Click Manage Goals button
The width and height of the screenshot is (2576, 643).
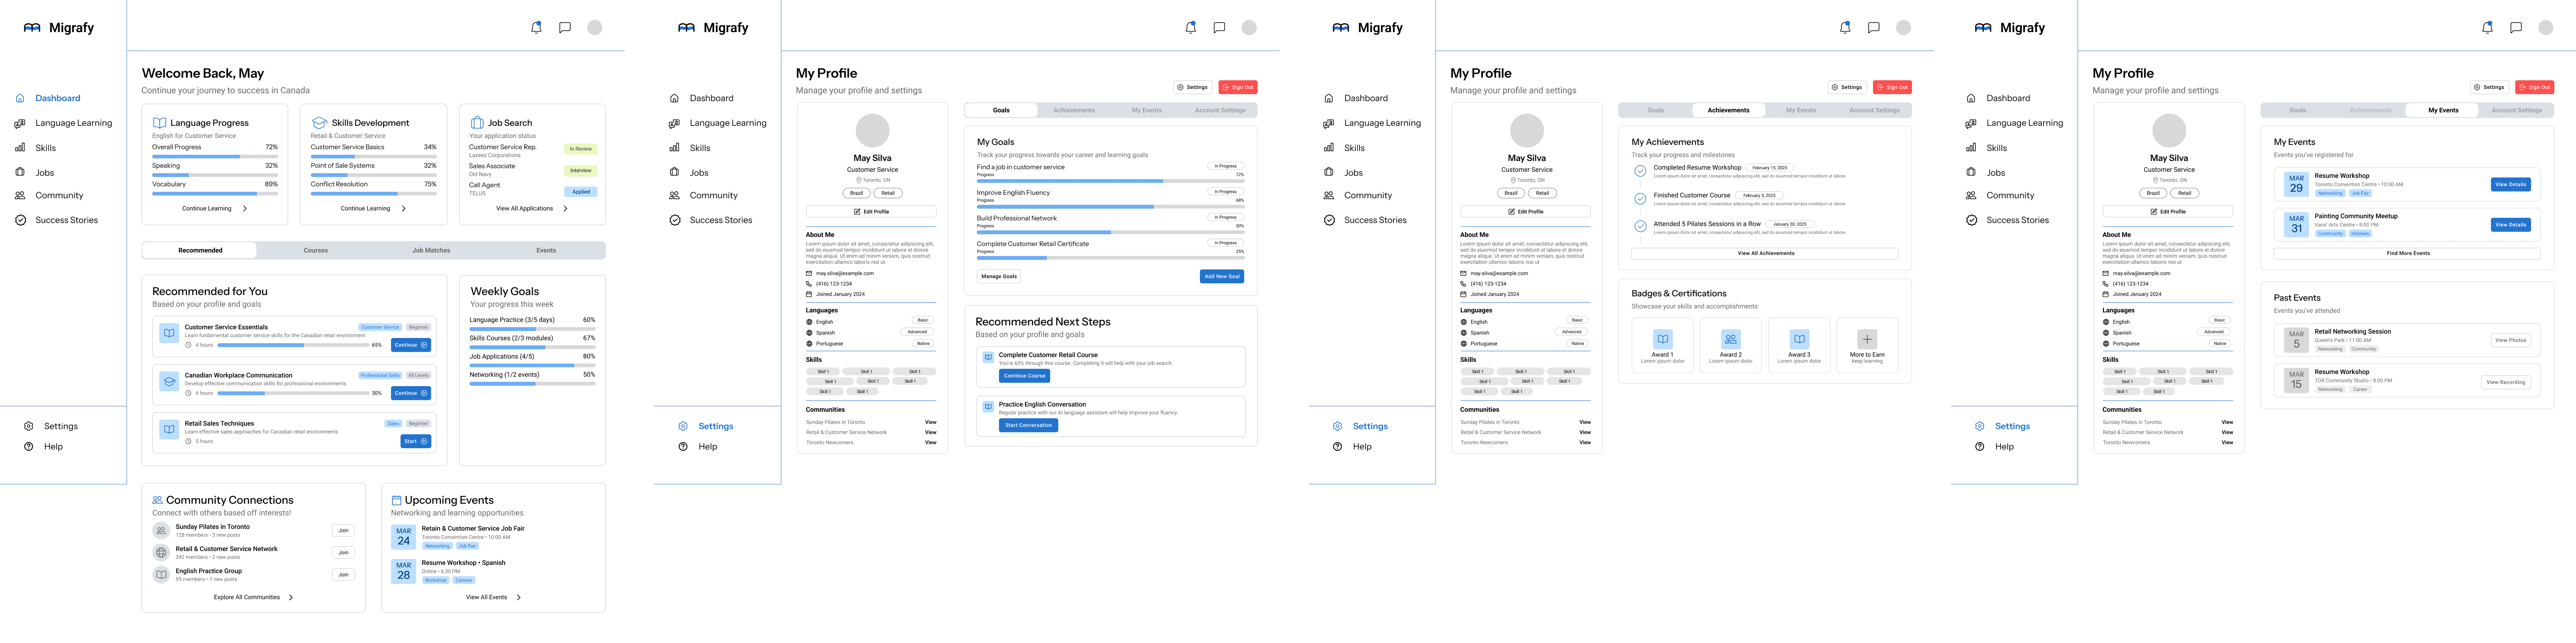999,277
